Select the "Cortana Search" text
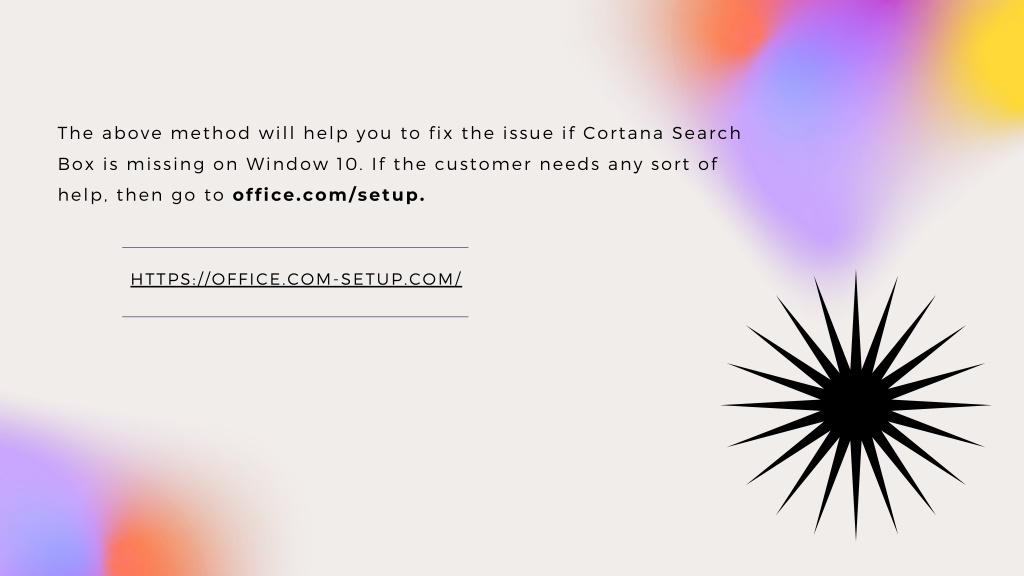The image size is (1024, 576). pyautogui.click(x=662, y=133)
